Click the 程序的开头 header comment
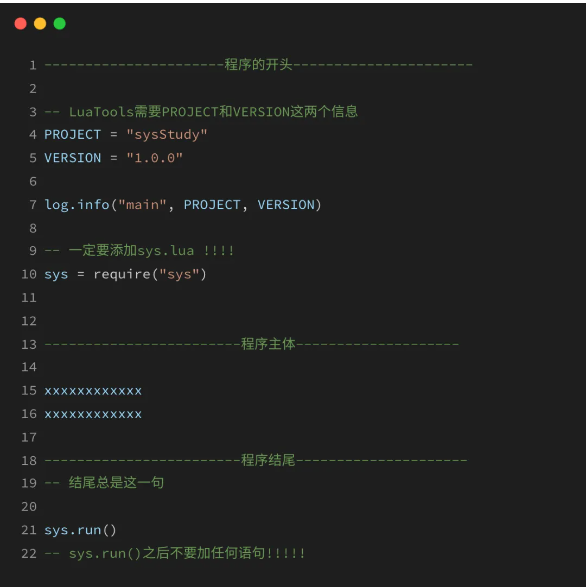The image size is (586, 587). [x=258, y=65]
